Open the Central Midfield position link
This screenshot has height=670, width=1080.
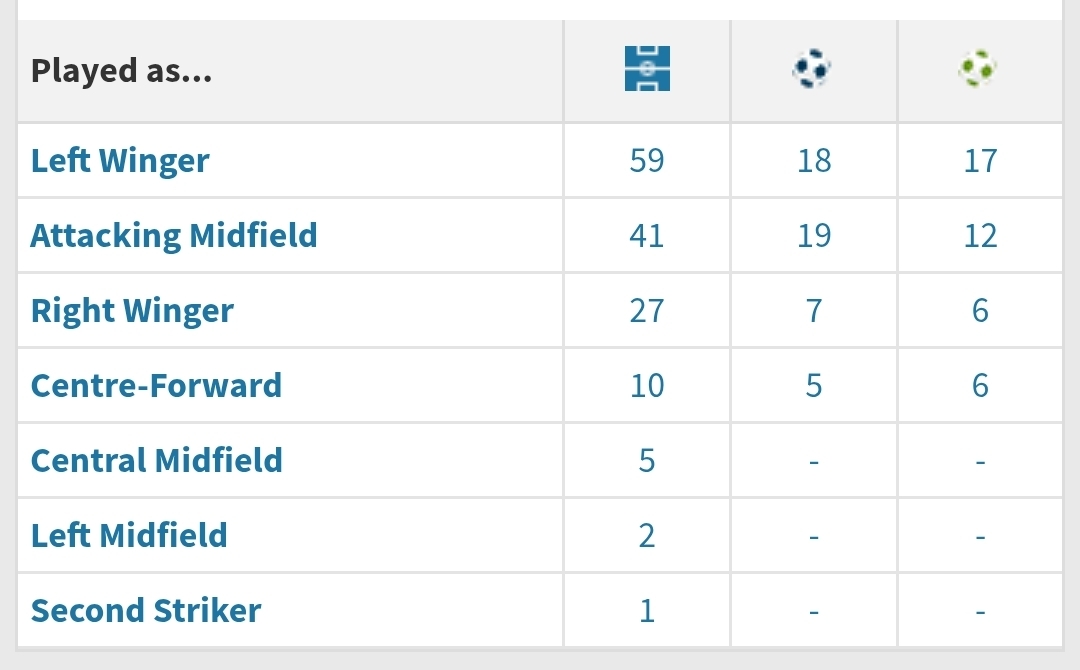(156, 461)
